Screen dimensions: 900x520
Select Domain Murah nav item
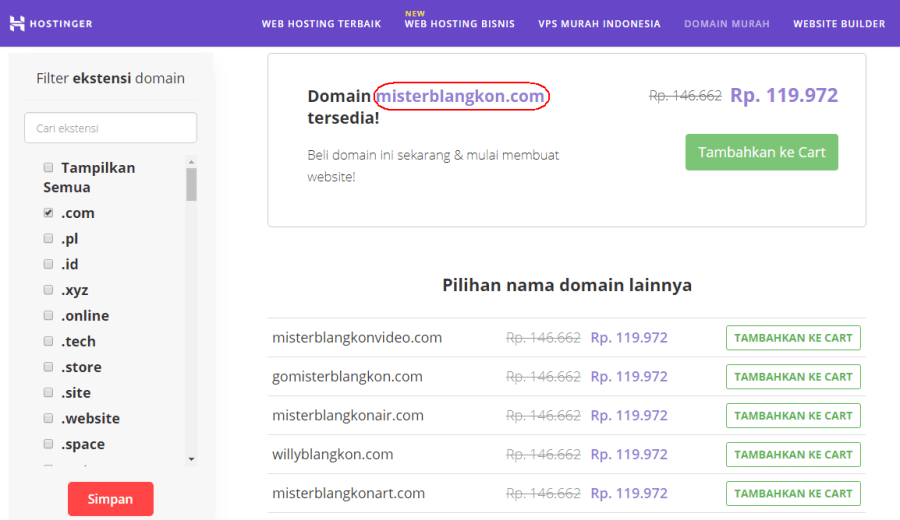coord(727,24)
